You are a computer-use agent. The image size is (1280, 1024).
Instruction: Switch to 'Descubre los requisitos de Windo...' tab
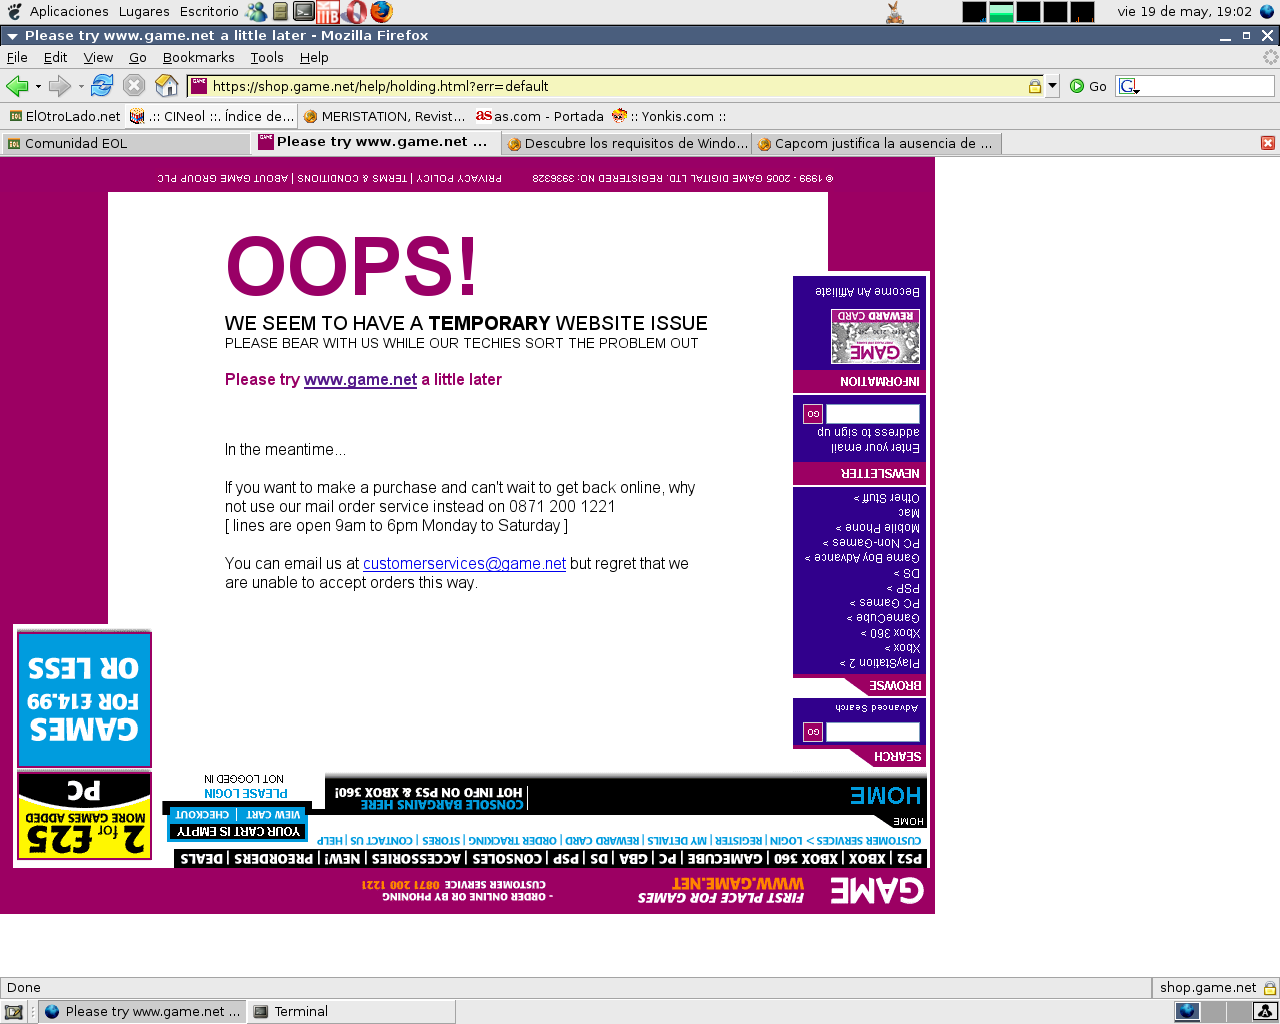627,143
